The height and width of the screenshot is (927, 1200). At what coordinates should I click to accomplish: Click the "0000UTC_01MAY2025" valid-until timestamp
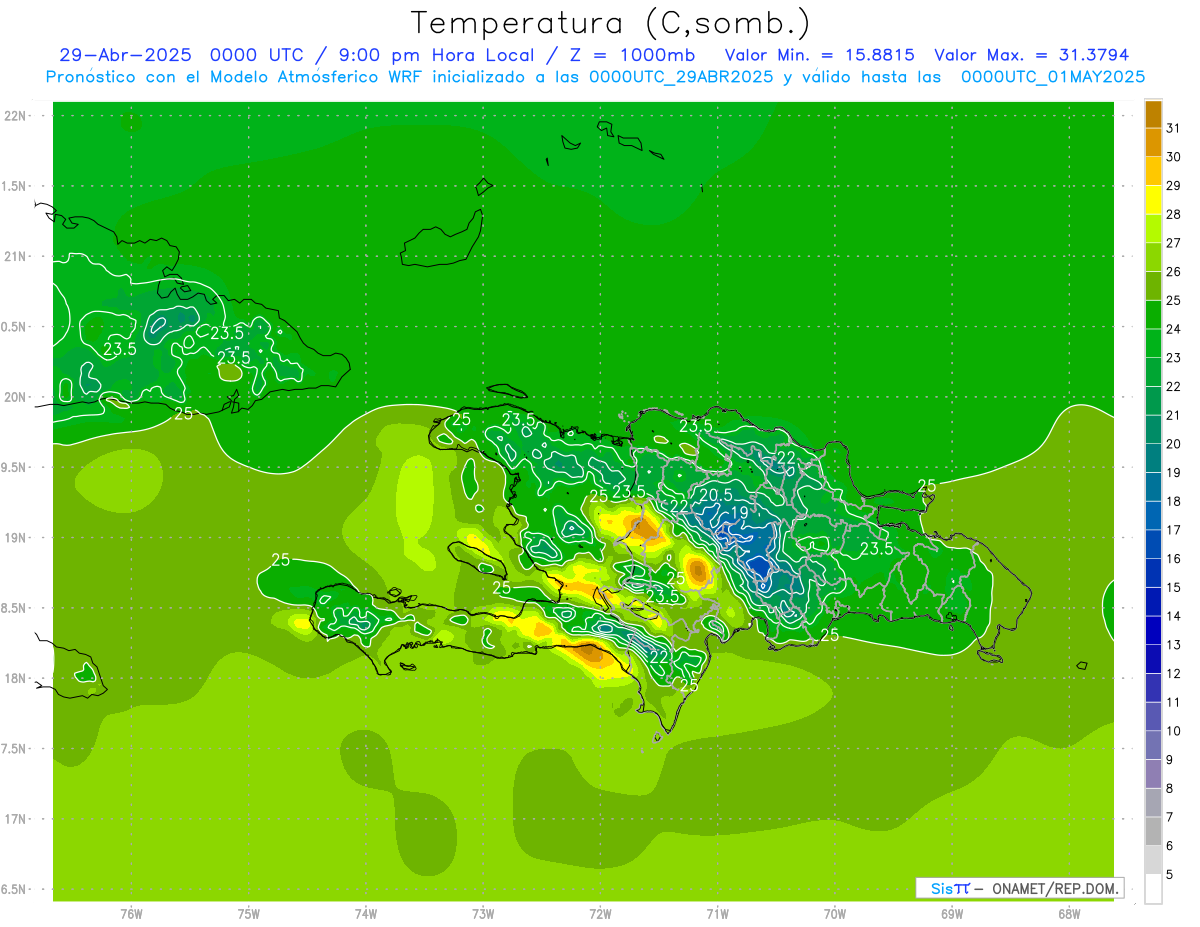point(1053,77)
